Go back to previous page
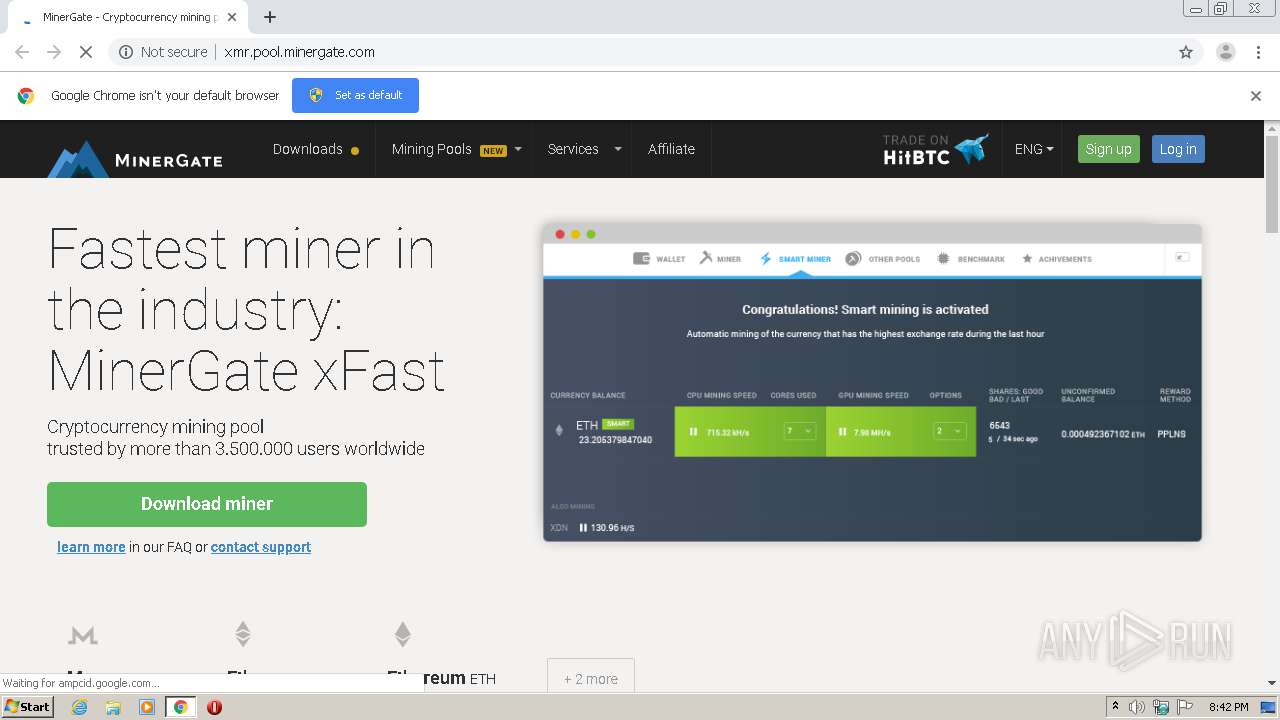 tap(22, 52)
